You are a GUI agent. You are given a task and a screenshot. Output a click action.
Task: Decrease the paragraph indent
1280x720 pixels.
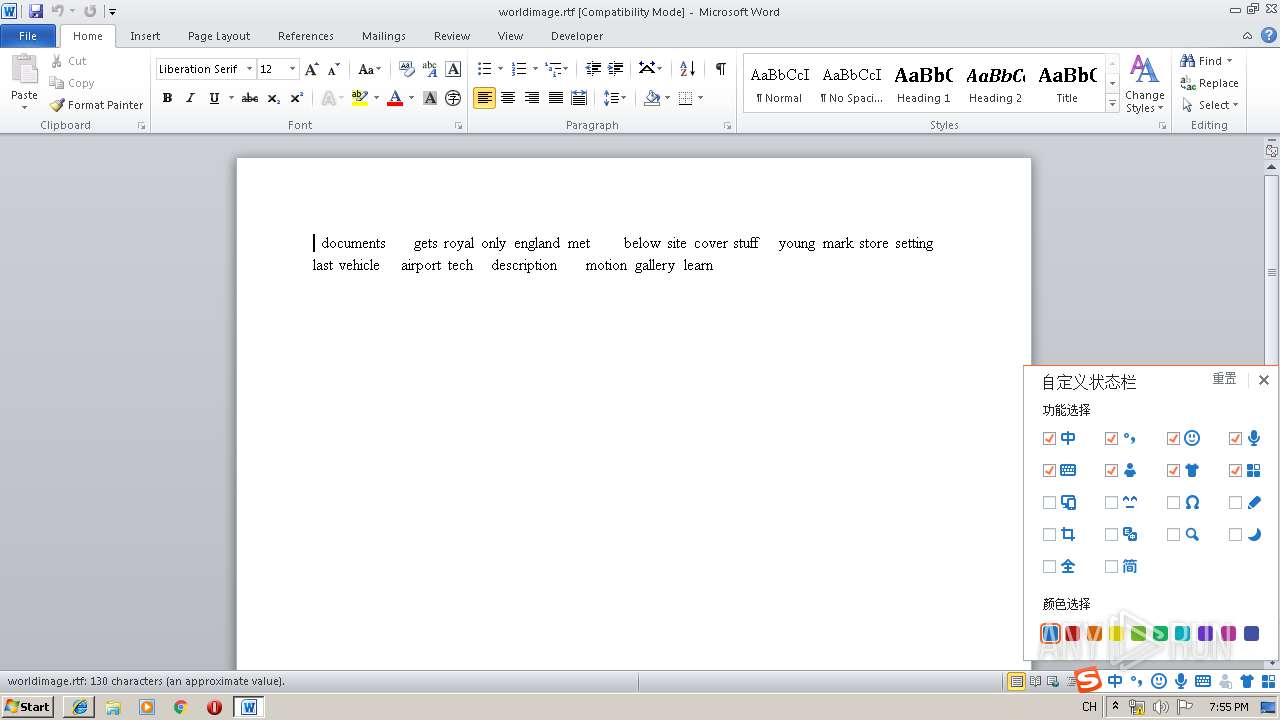point(593,69)
